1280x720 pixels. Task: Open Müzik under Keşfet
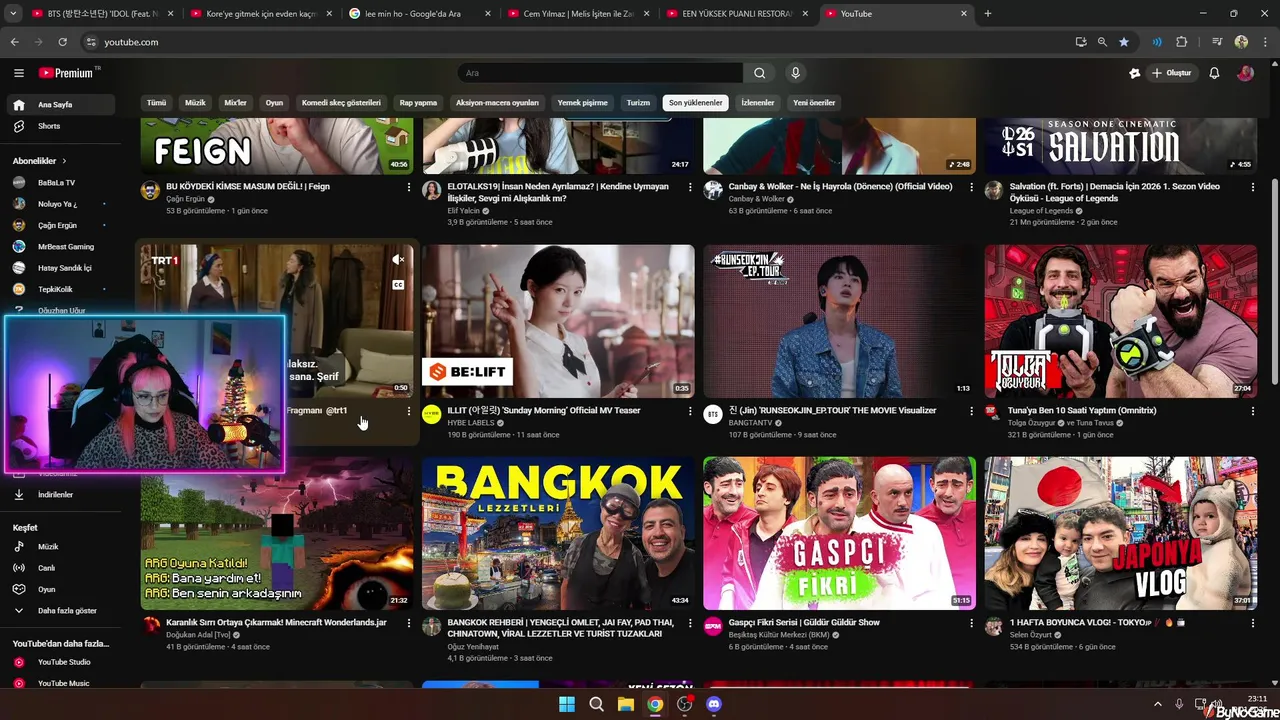(x=63, y=547)
